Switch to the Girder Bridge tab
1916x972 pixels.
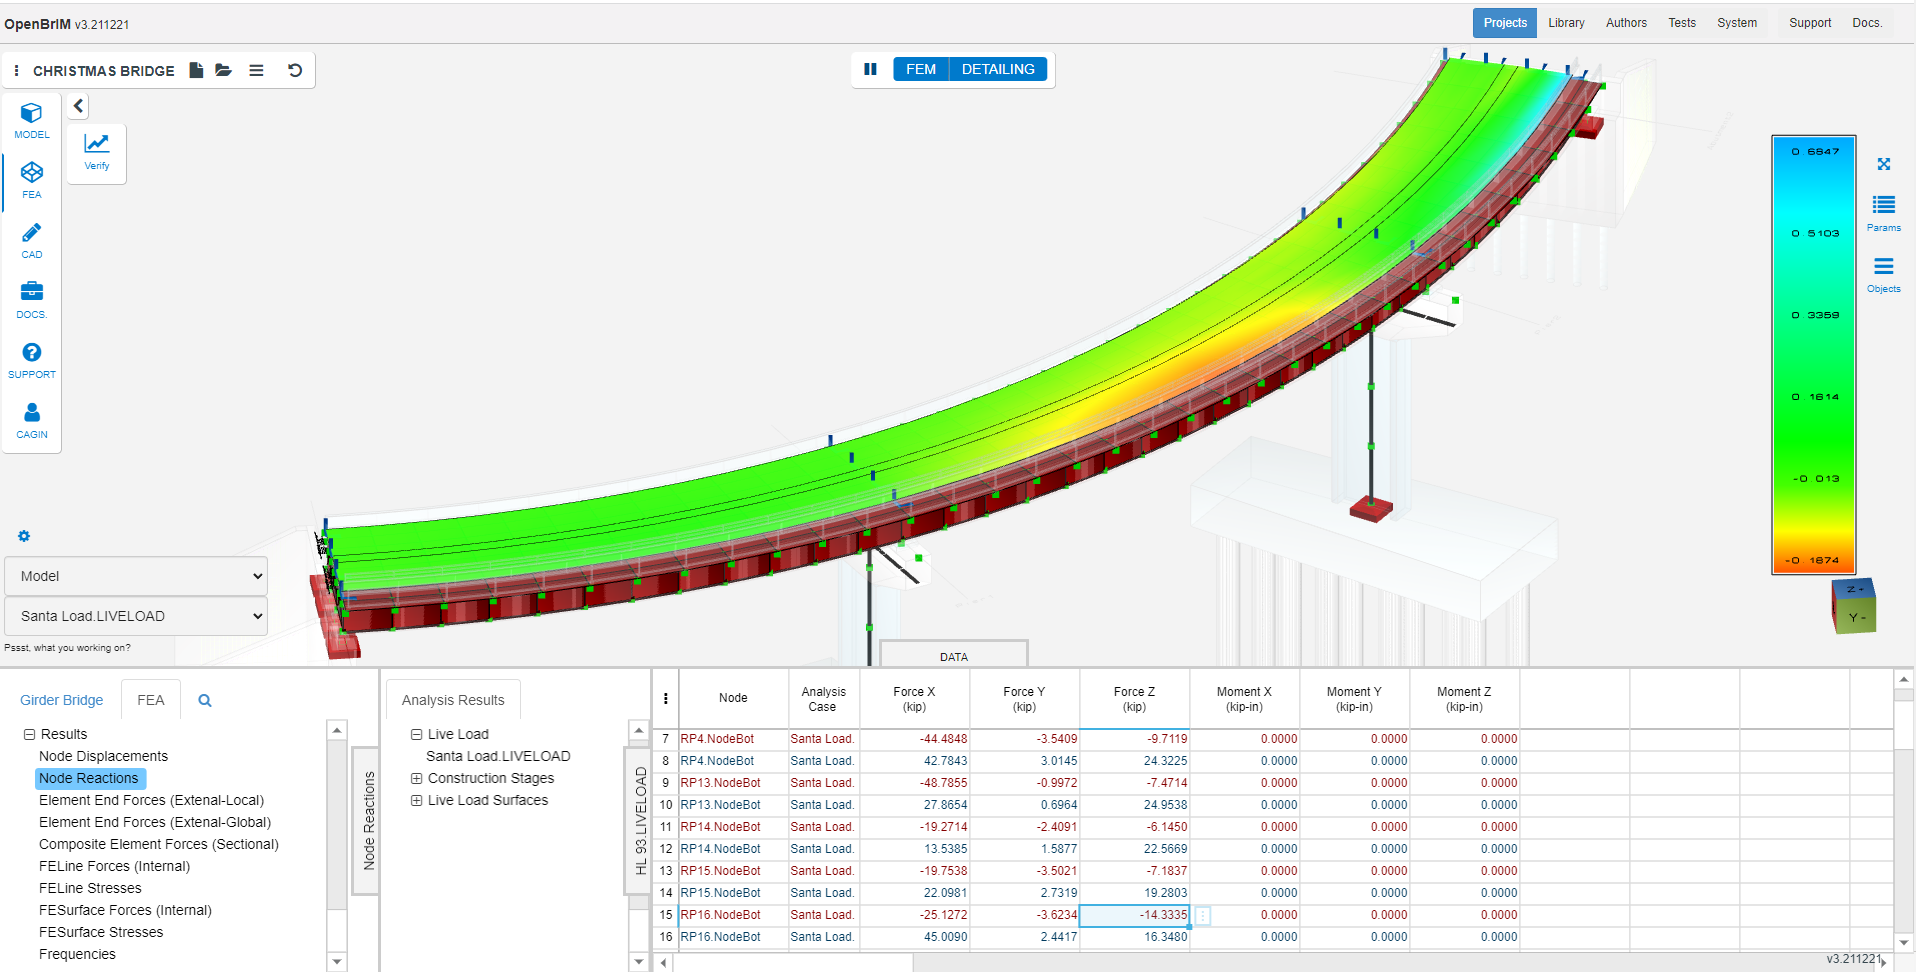pyautogui.click(x=61, y=700)
